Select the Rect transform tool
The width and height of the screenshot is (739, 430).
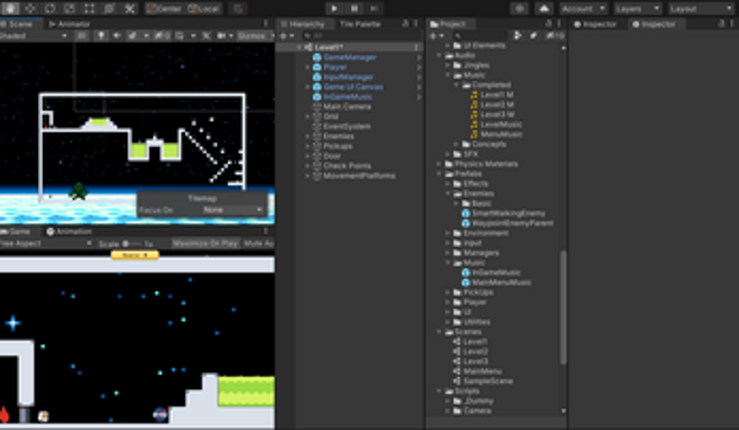[90, 8]
